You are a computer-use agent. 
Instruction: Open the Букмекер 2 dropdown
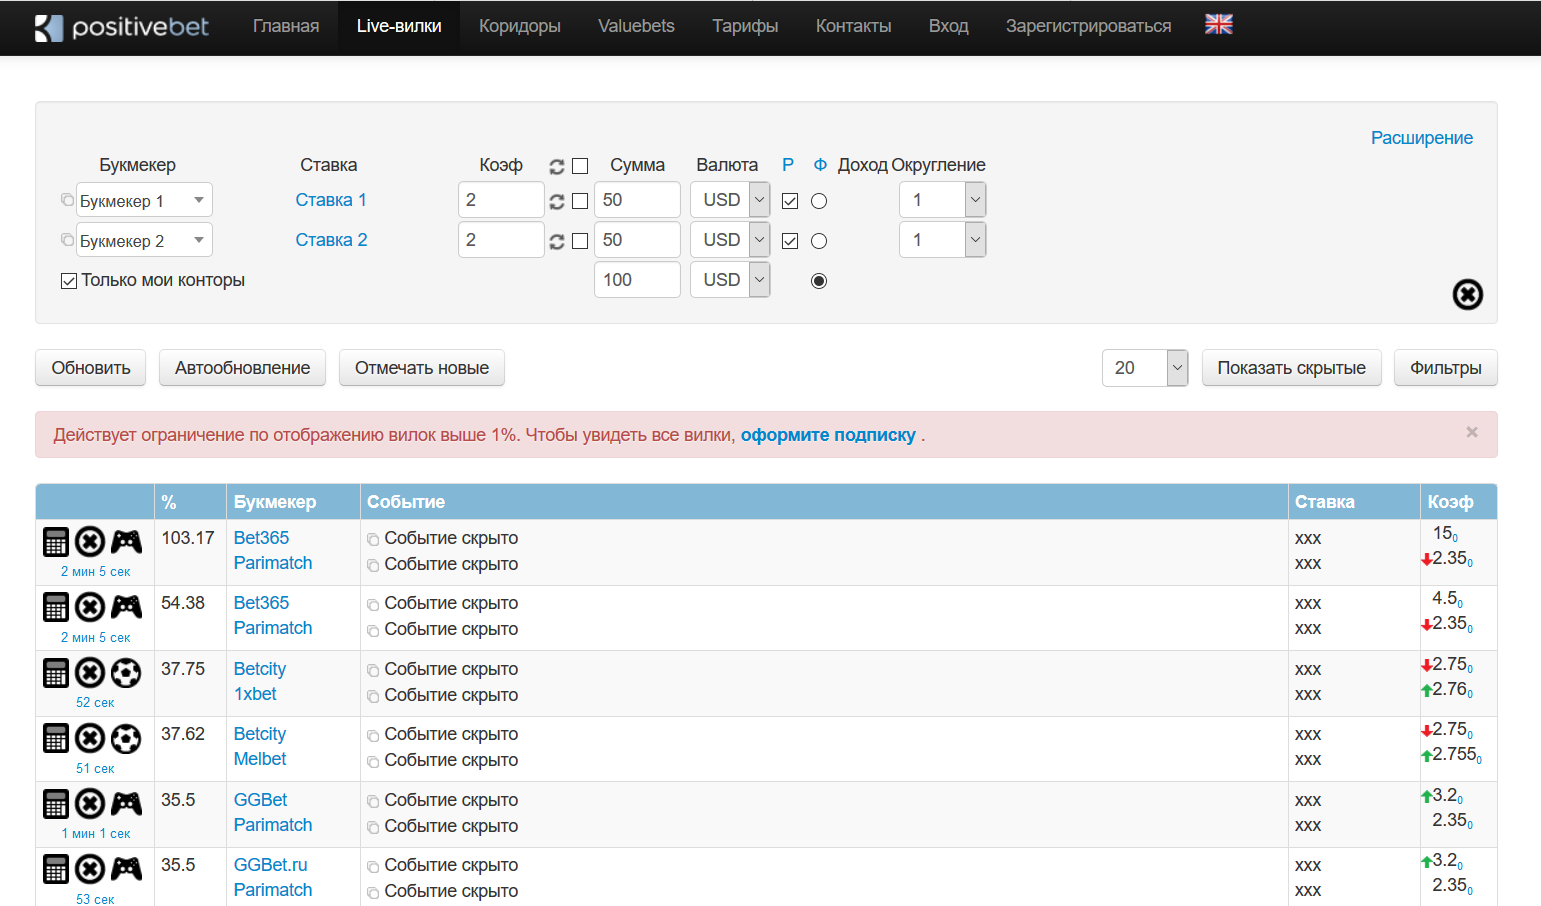coord(144,240)
